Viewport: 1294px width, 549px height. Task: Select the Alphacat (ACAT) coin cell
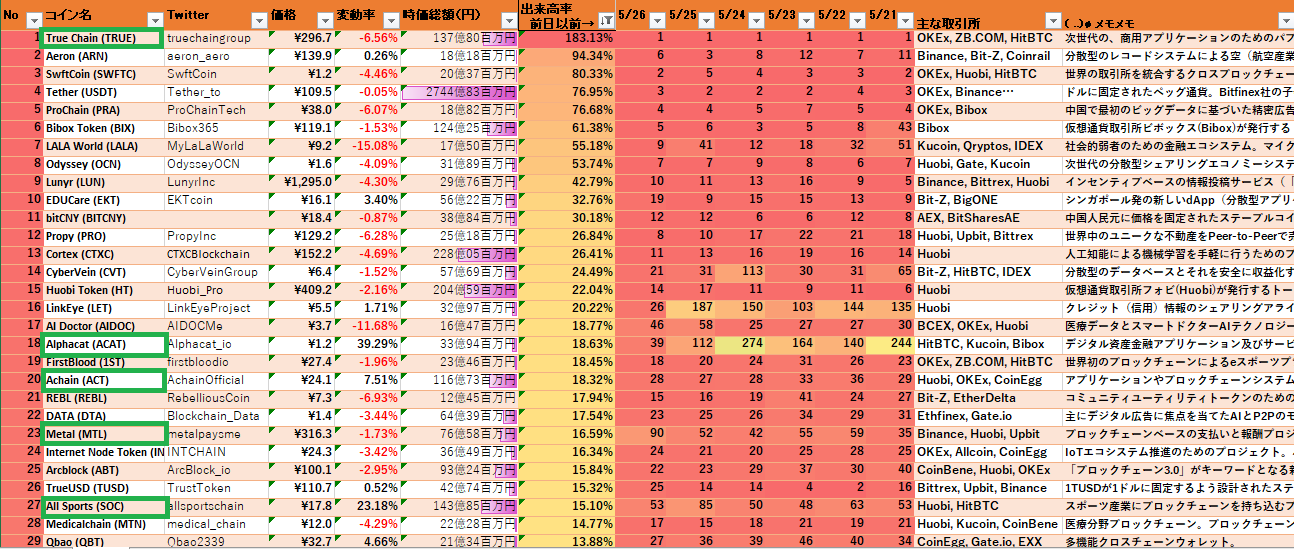(x=102, y=345)
